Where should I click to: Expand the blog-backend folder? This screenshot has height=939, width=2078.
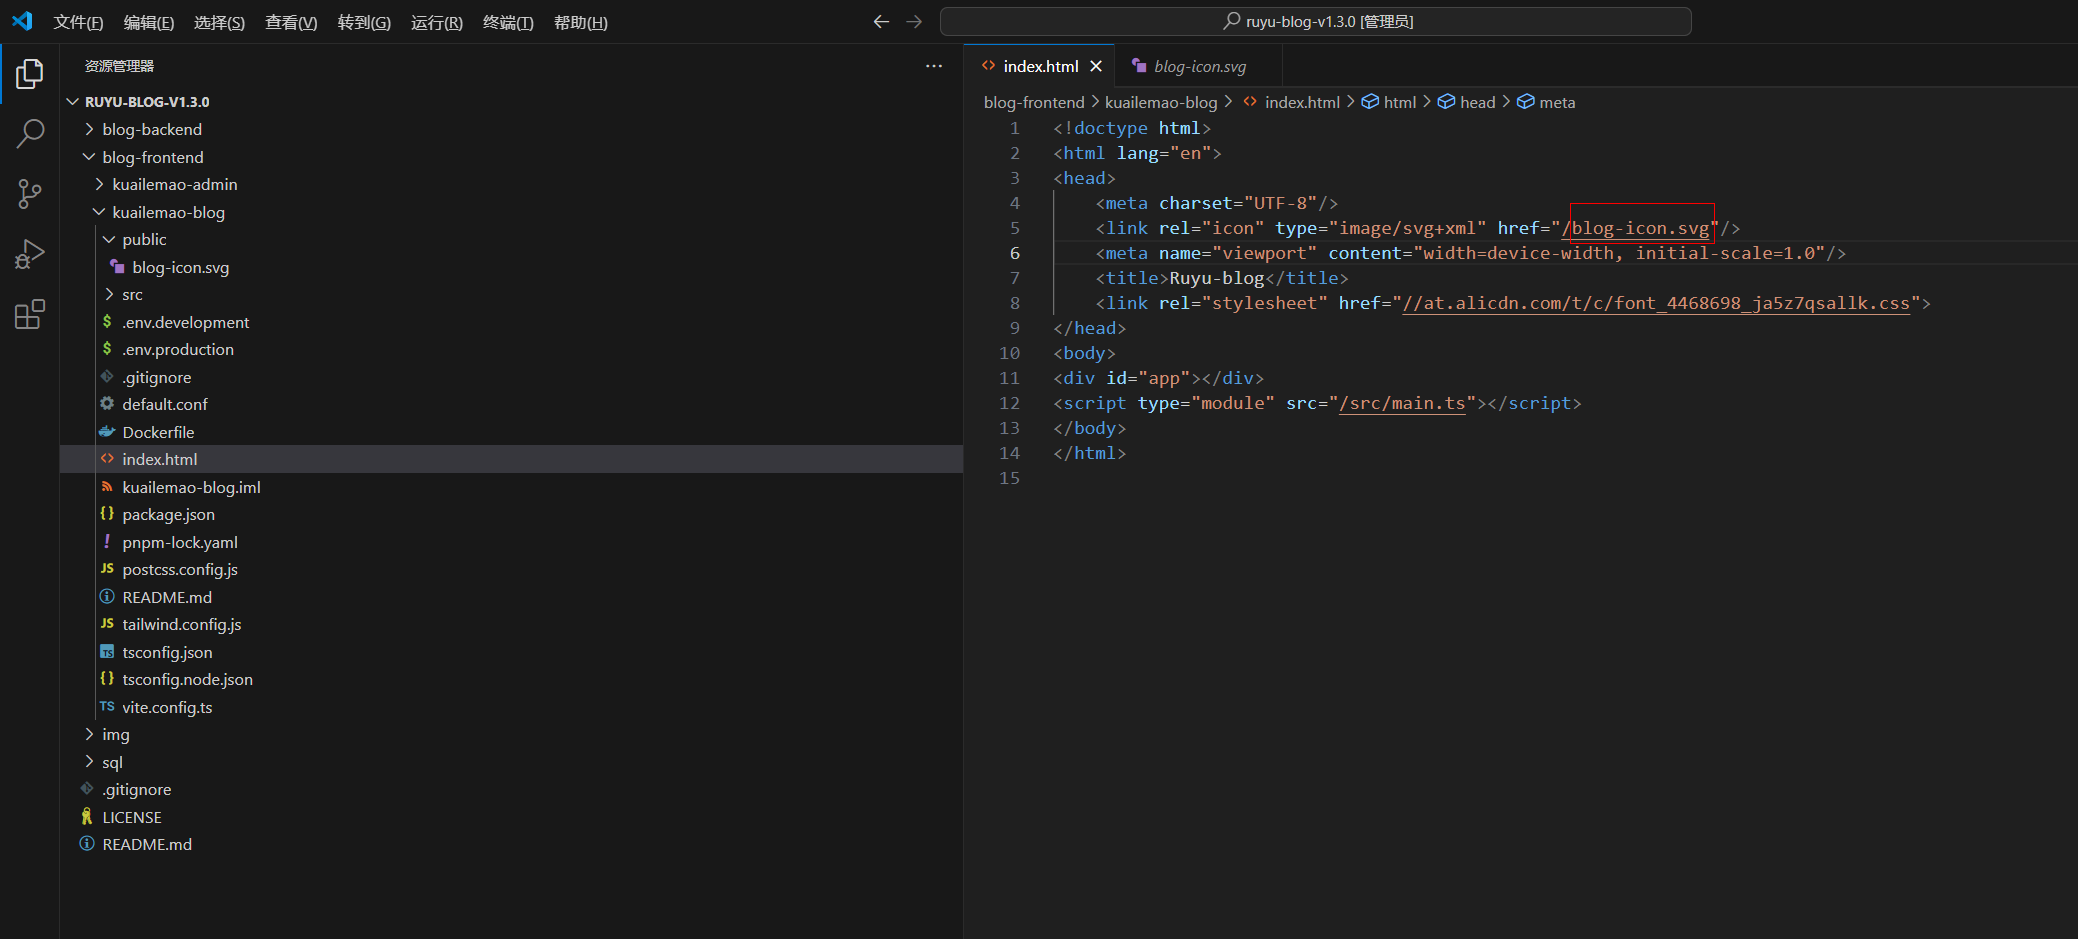click(89, 129)
